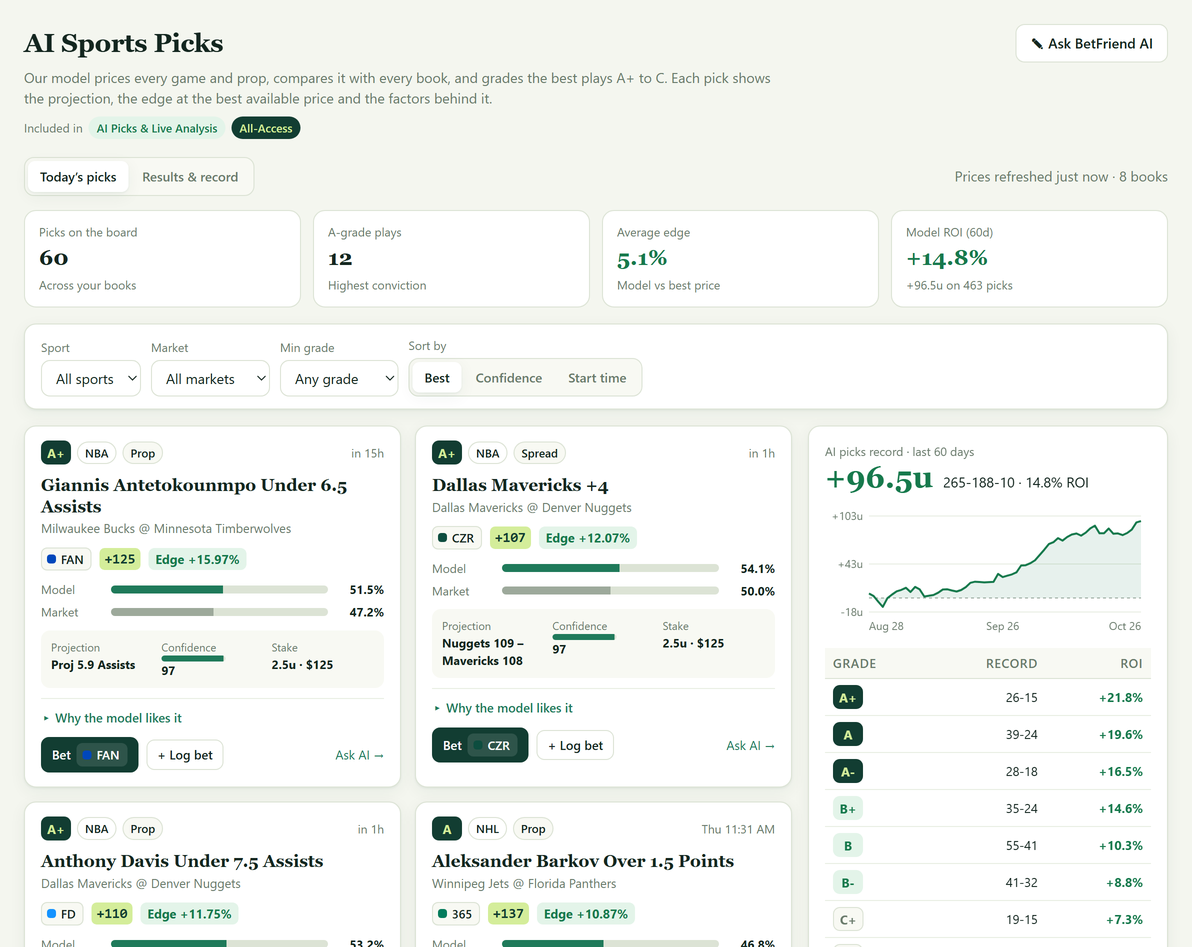Click the A+ grade badge on Giannis card

tap(55, 453)
